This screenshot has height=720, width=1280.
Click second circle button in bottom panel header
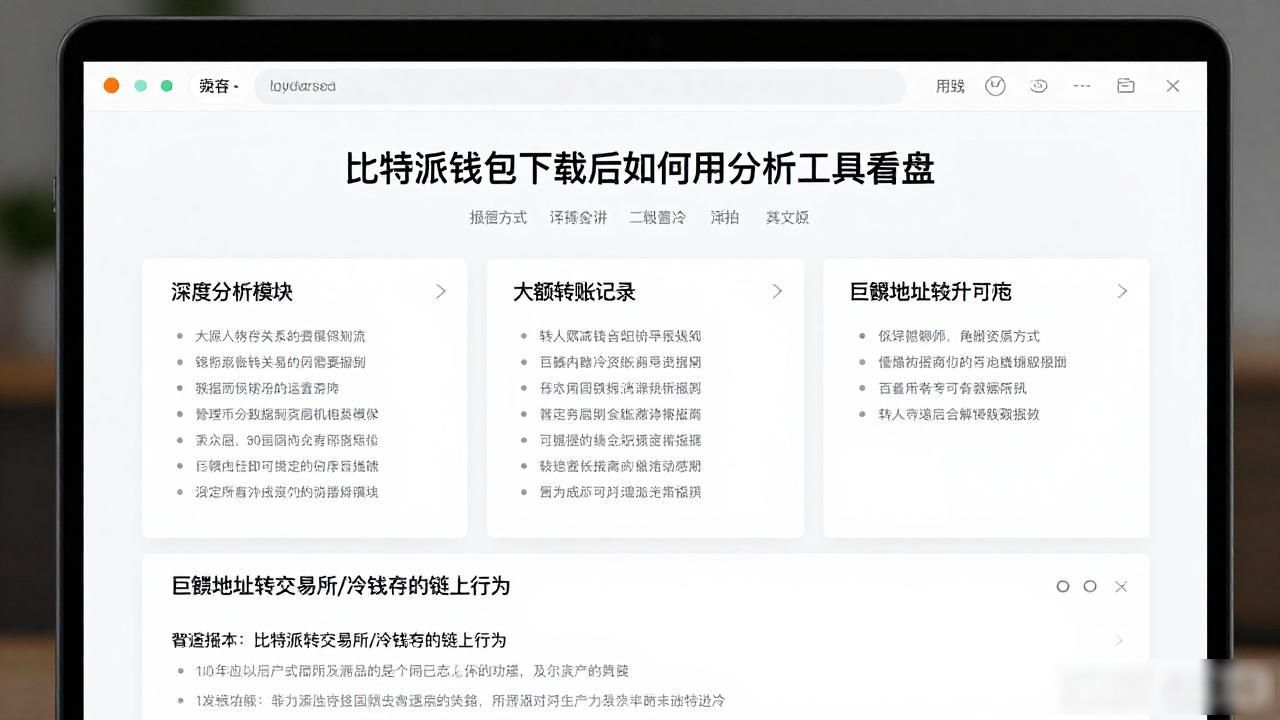pos(1090,586)
